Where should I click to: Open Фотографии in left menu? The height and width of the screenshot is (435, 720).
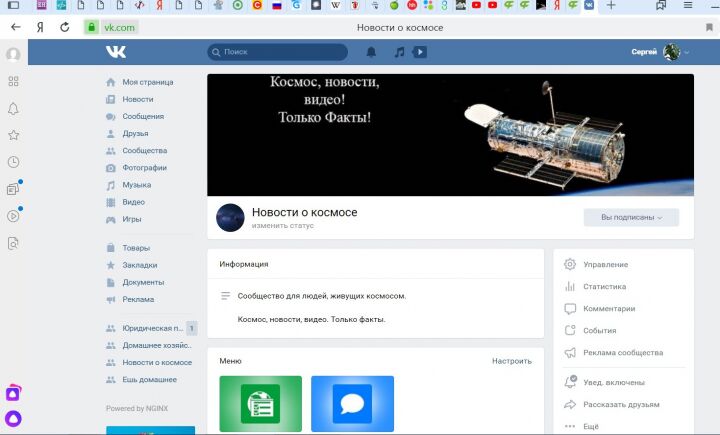[x=144, y=168]
